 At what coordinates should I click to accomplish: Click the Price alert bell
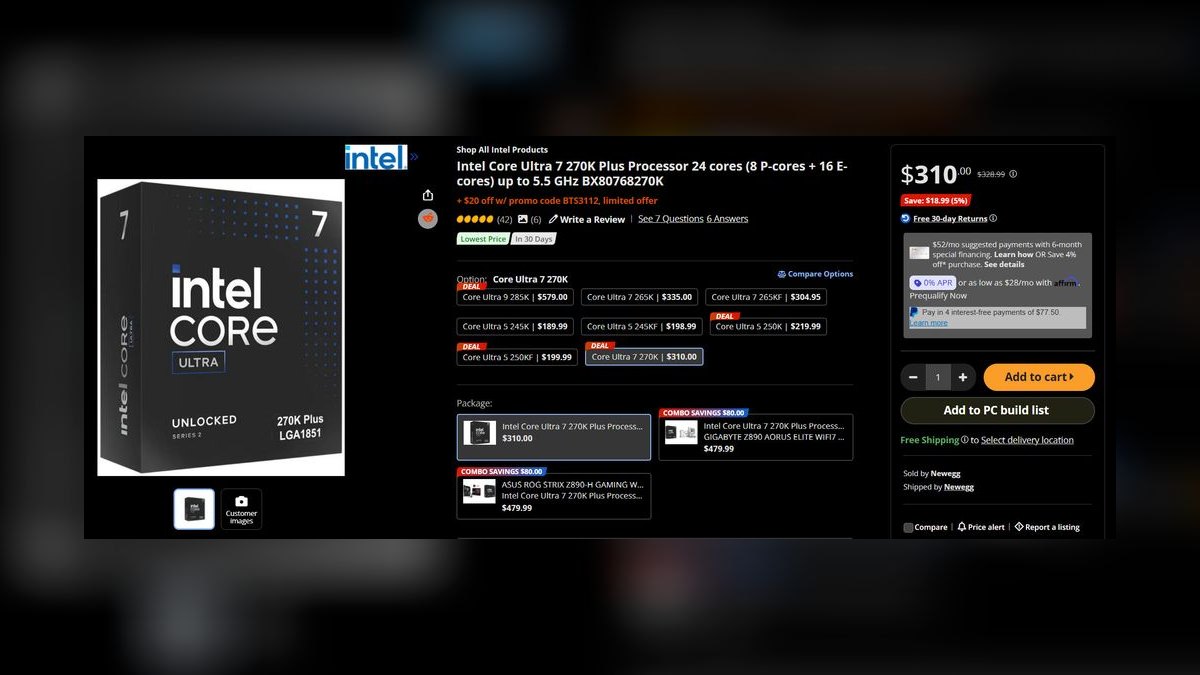click(962, 527)
